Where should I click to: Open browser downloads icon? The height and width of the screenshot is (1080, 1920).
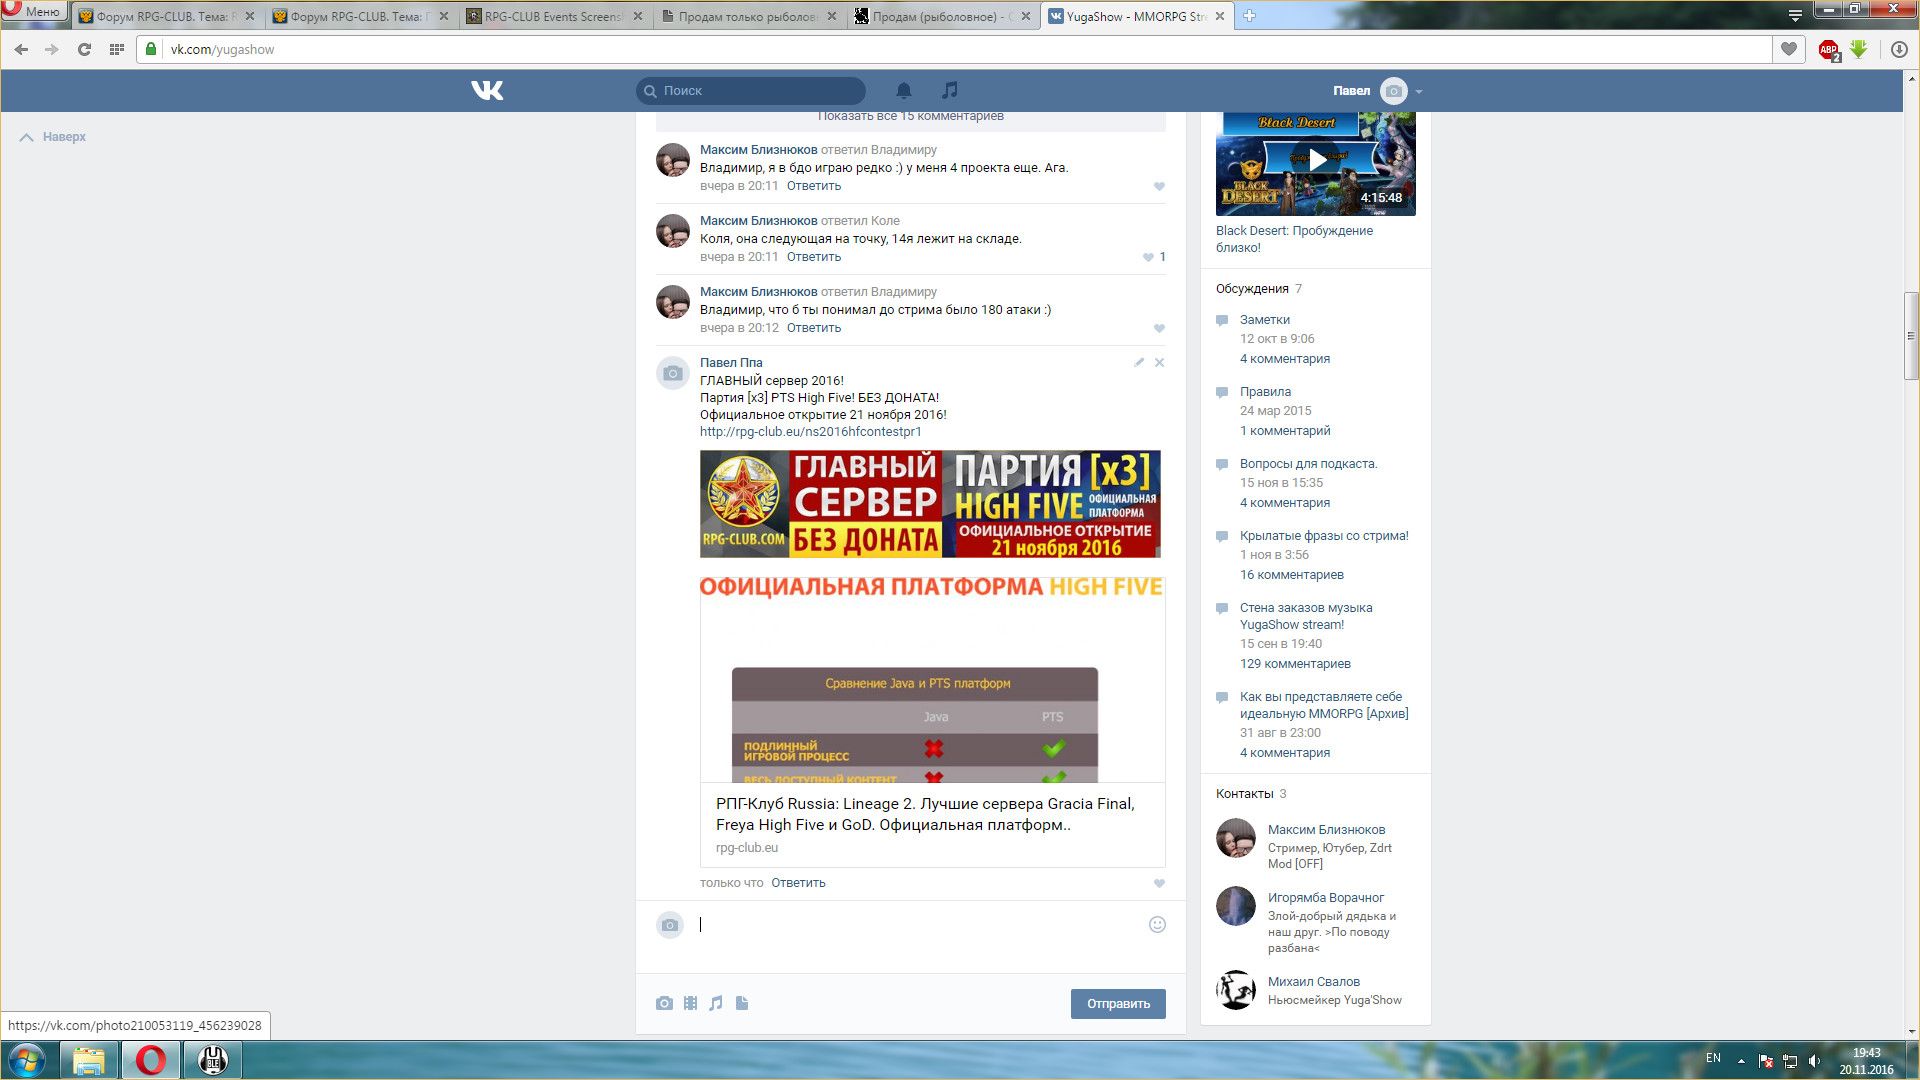coord(1899,49)
